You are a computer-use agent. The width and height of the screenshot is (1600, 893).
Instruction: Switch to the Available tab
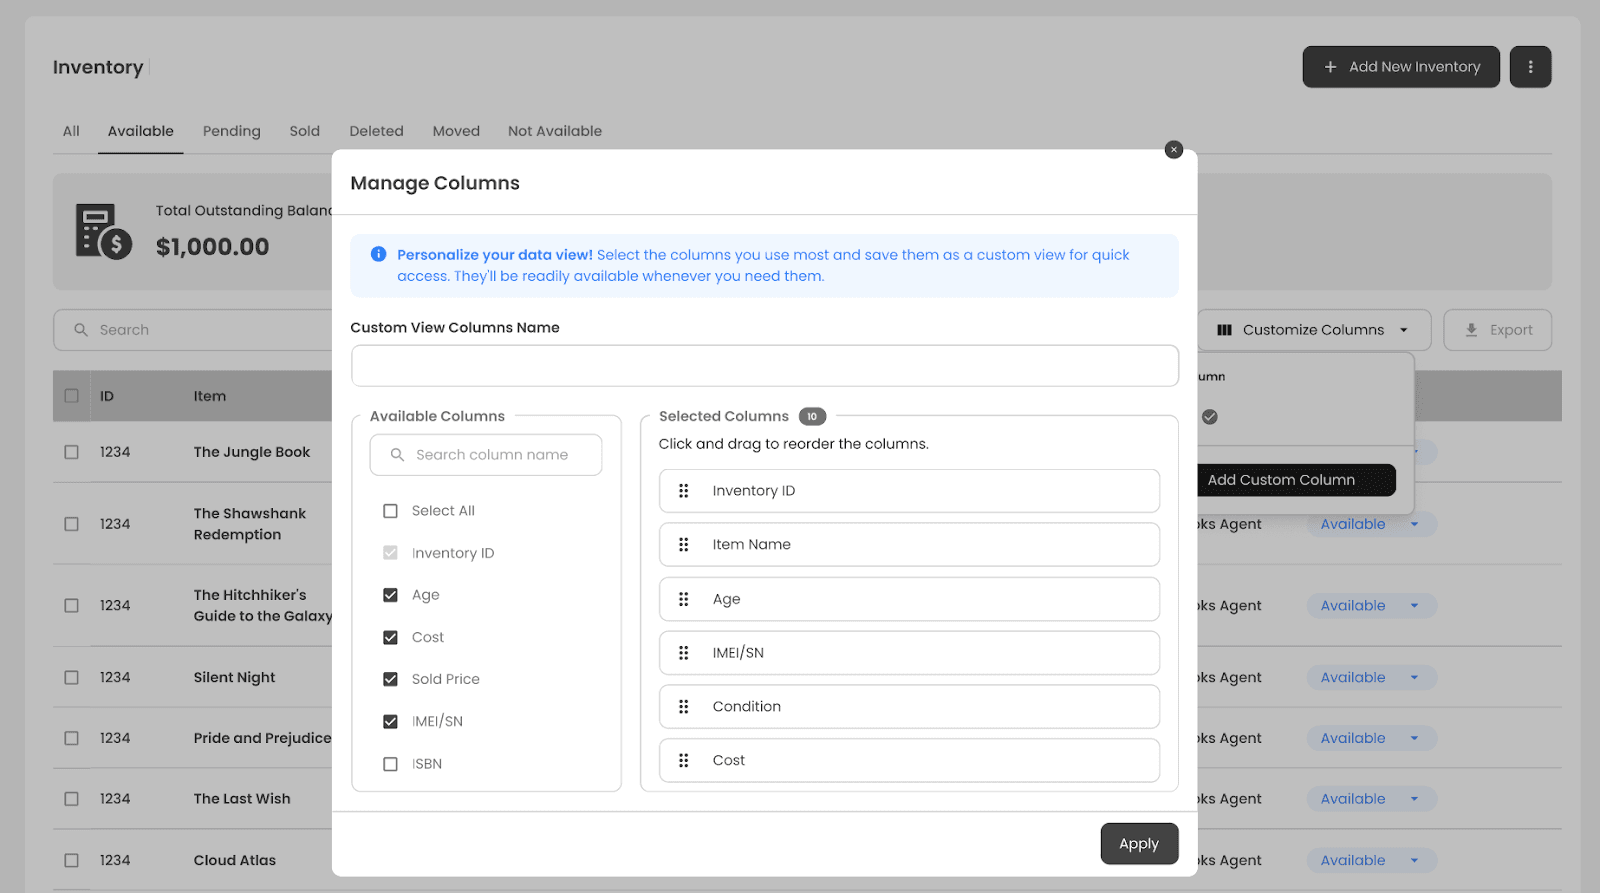pos(141,131)
